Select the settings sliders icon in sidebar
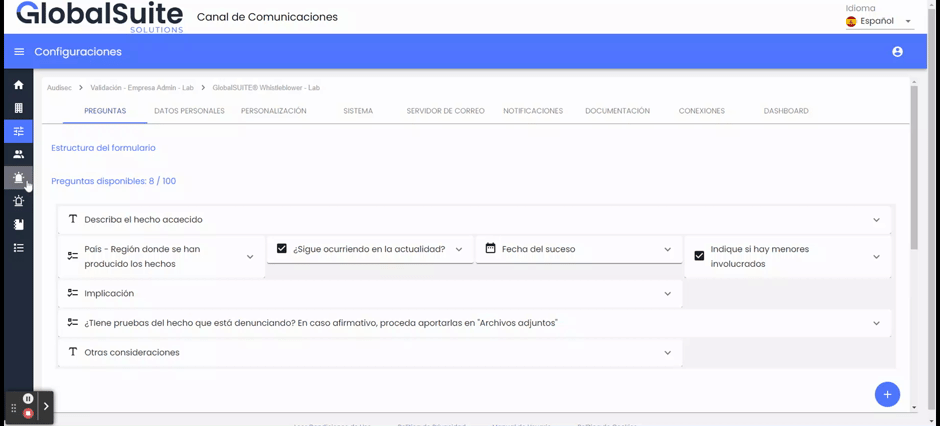940x426 pixels. coord(18,131)
